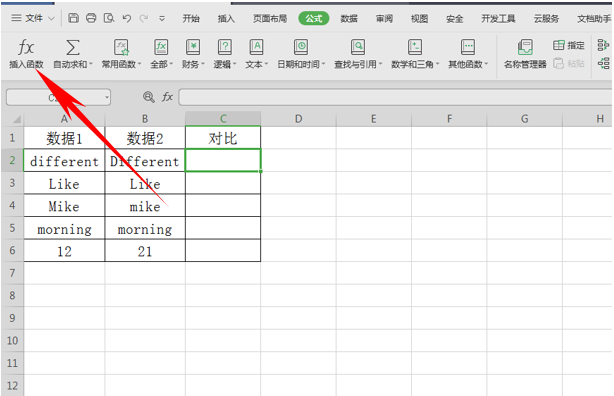Viewport: 614px width, 396px height.
Task: Switch to the 开发工具 (Developer) tab
Action: (498, 18)
